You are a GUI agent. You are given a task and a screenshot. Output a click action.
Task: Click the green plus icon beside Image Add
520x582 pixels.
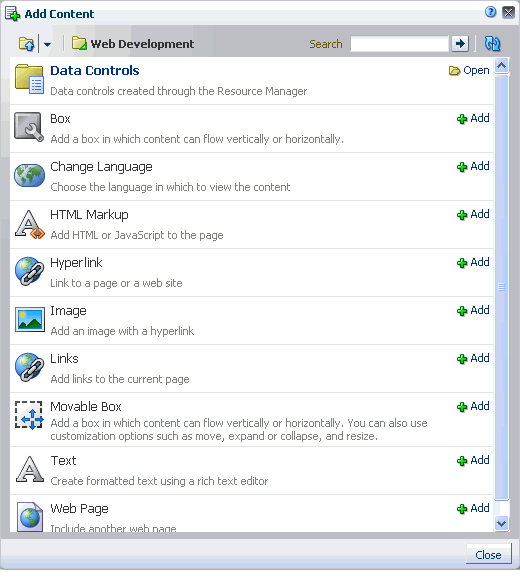click(462, 311)
